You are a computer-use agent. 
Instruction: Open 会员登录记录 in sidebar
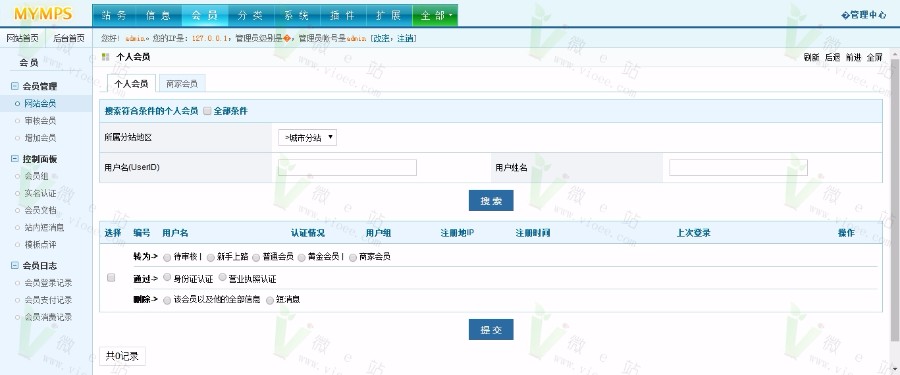click(48, 283)
